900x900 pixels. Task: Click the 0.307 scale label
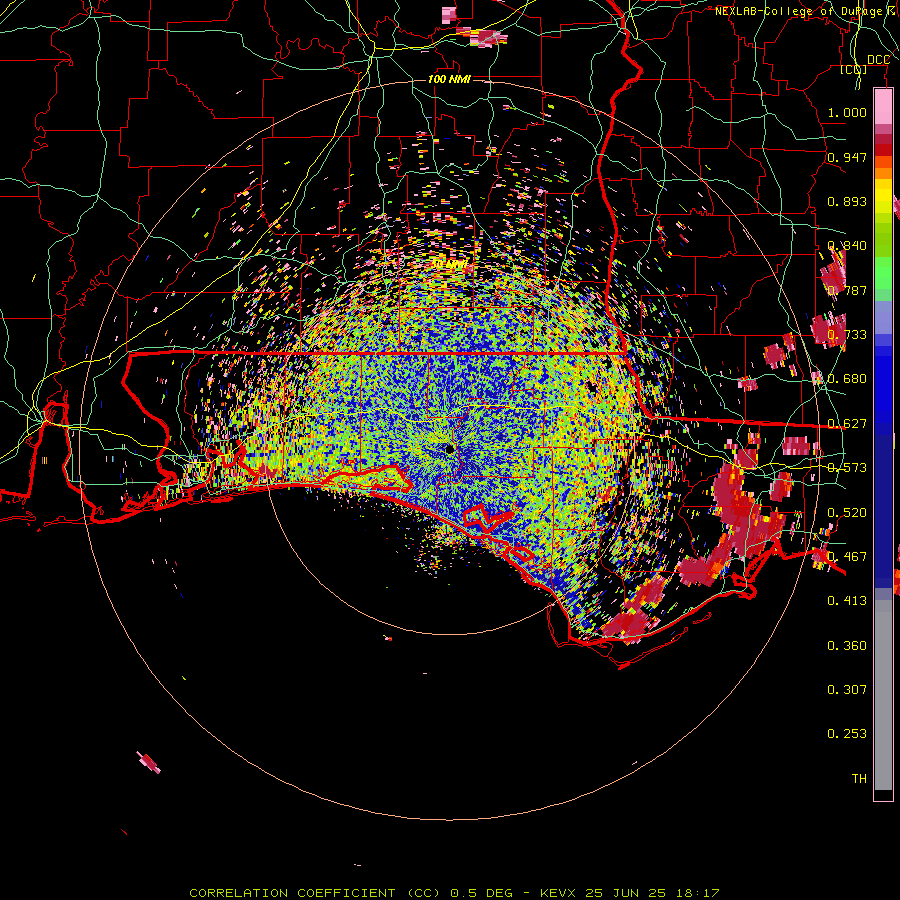[847, 690]
